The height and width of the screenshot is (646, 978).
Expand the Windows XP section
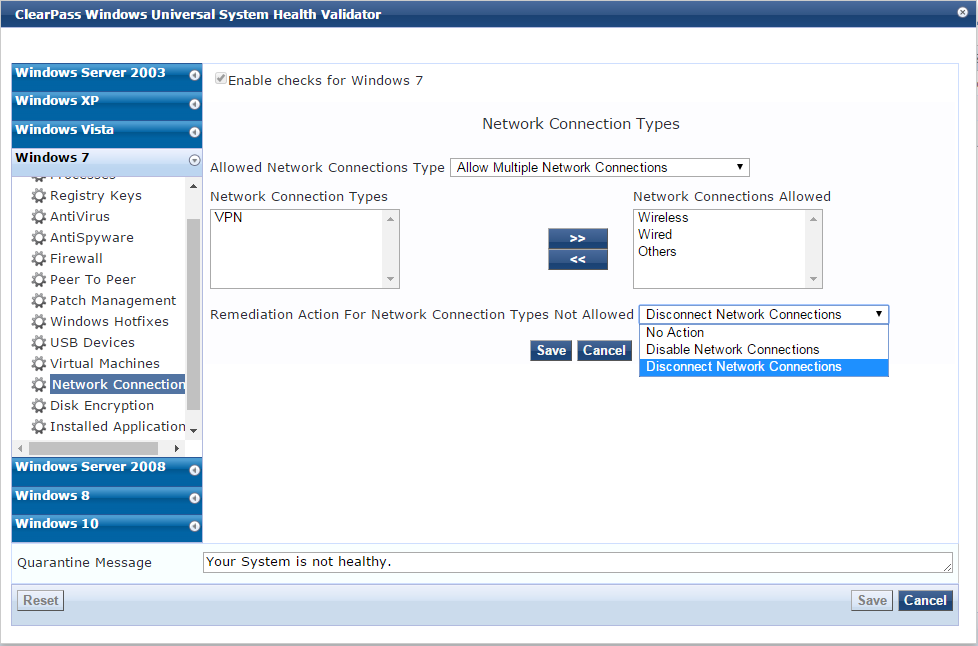coord(195,104)
